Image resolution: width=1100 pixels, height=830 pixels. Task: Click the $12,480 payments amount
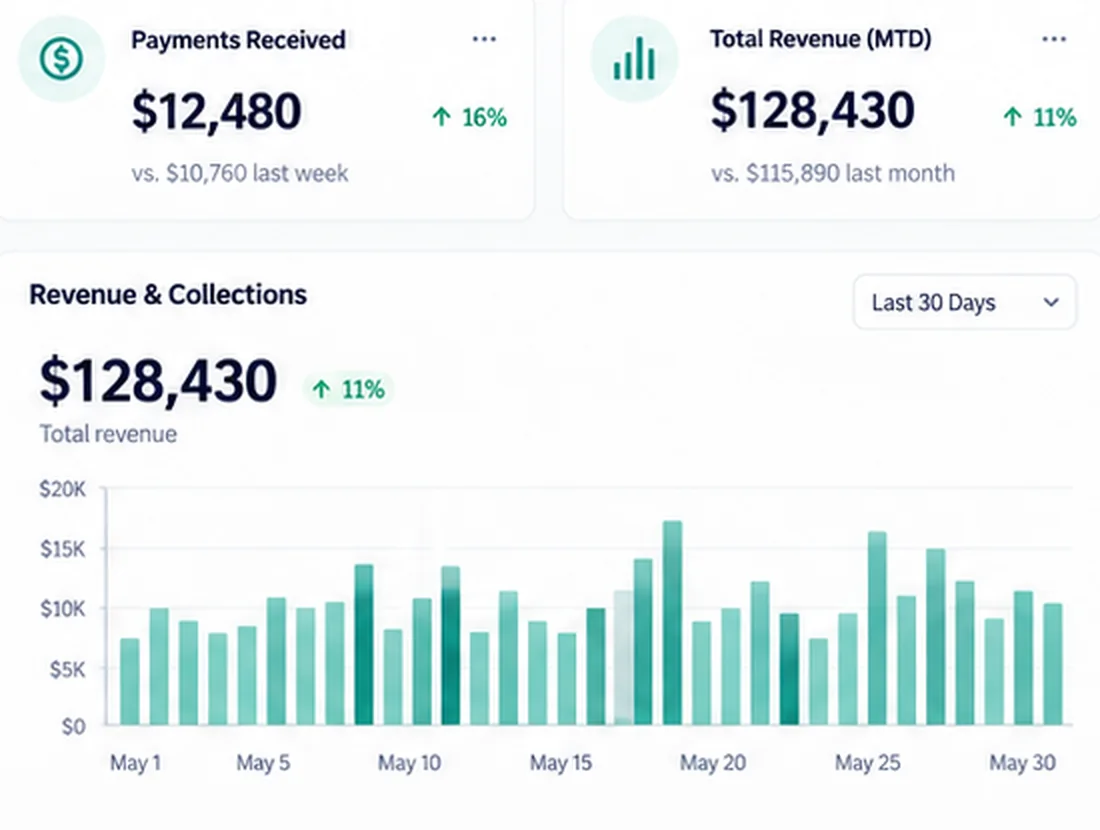217,112
